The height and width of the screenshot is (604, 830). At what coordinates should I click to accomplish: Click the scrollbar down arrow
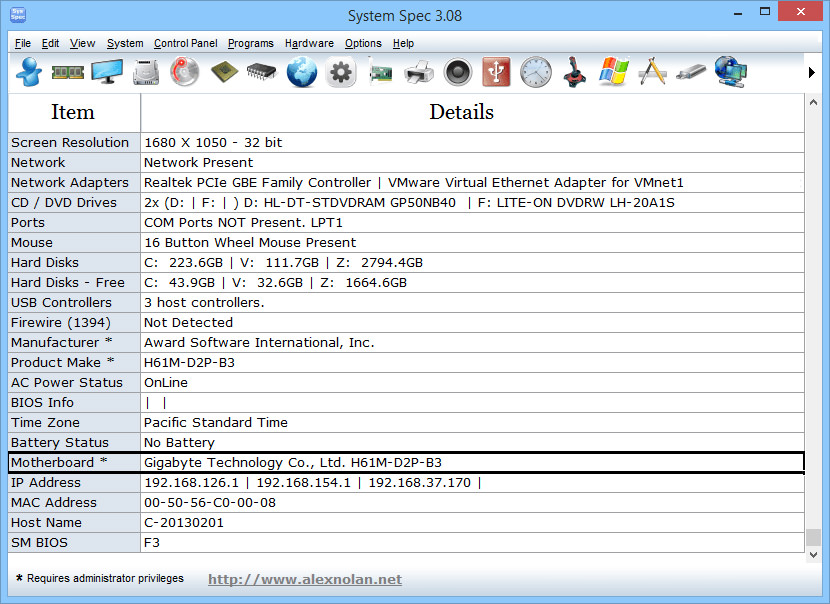click(x=813, y=555)
